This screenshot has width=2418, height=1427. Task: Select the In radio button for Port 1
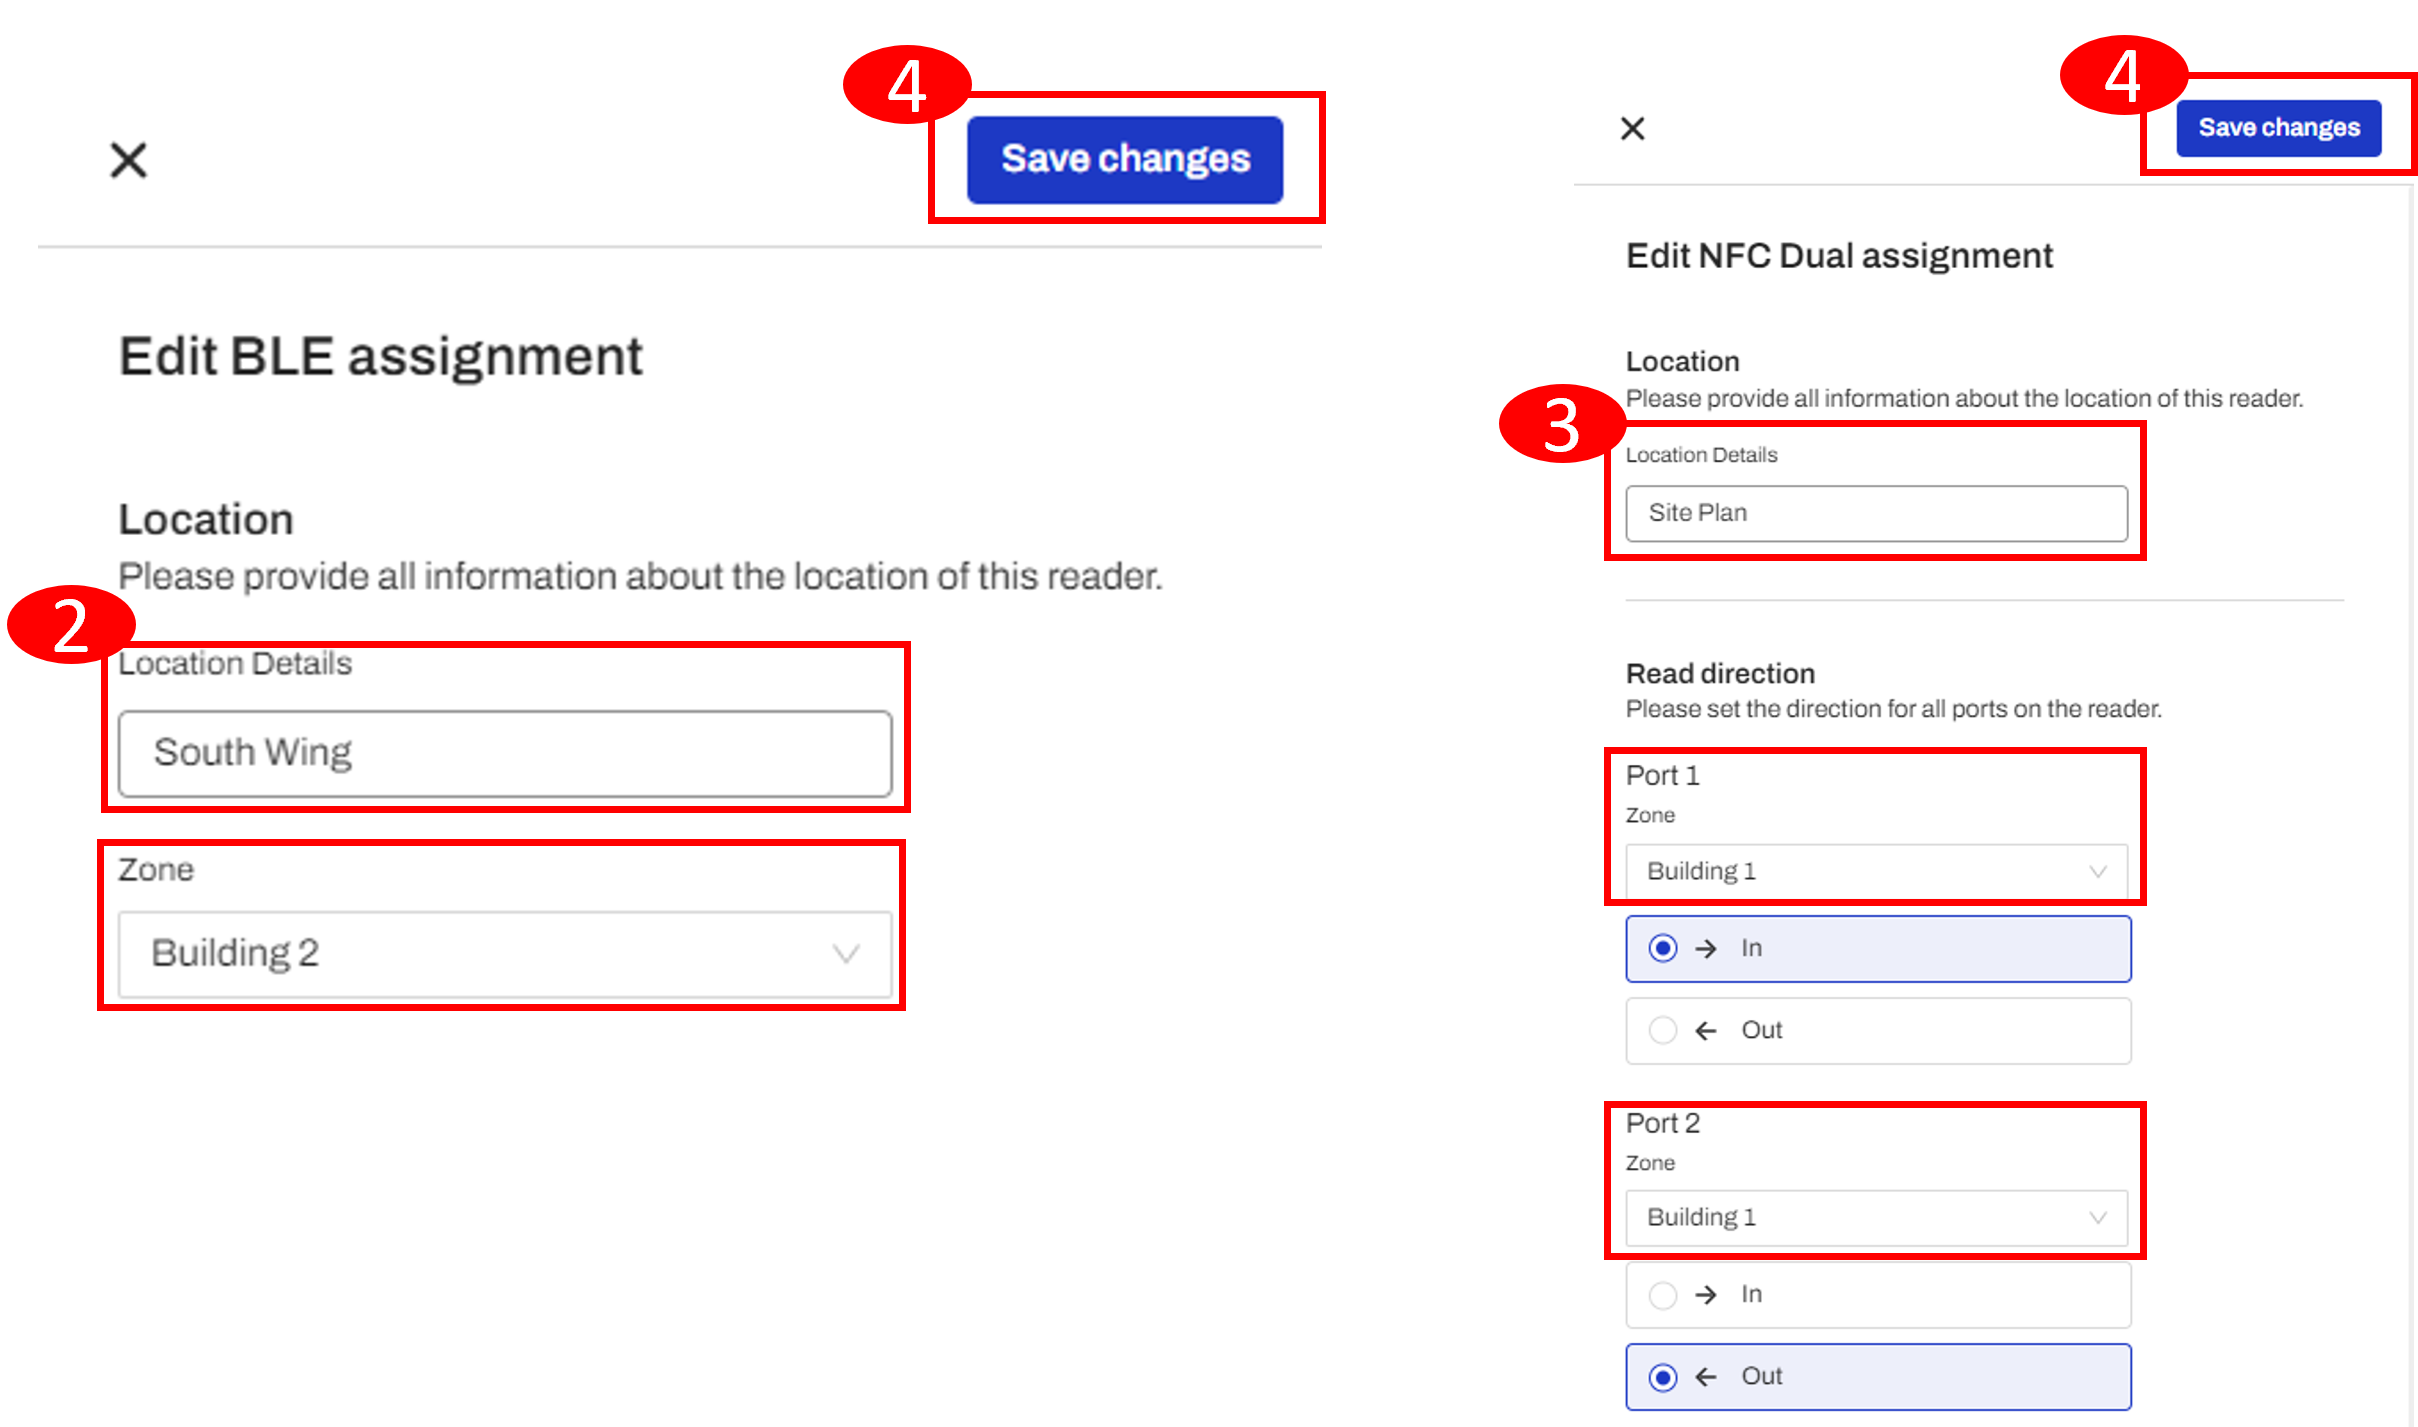point(1663,948)
